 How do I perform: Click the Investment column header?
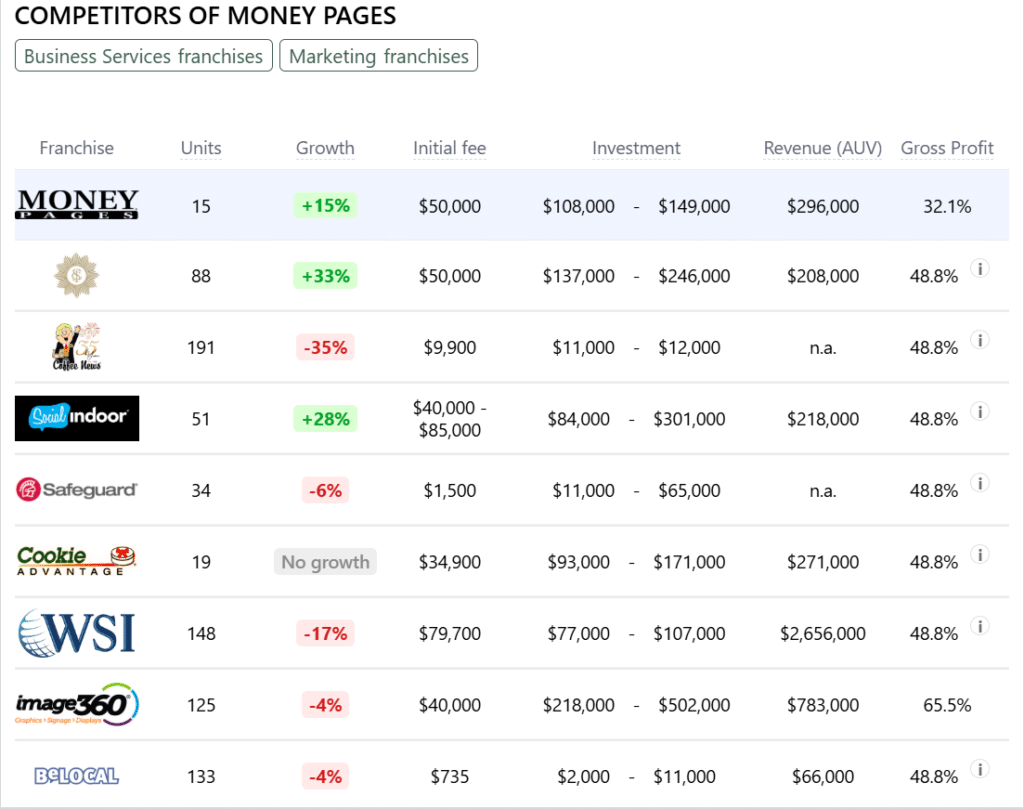coord(636,148)
